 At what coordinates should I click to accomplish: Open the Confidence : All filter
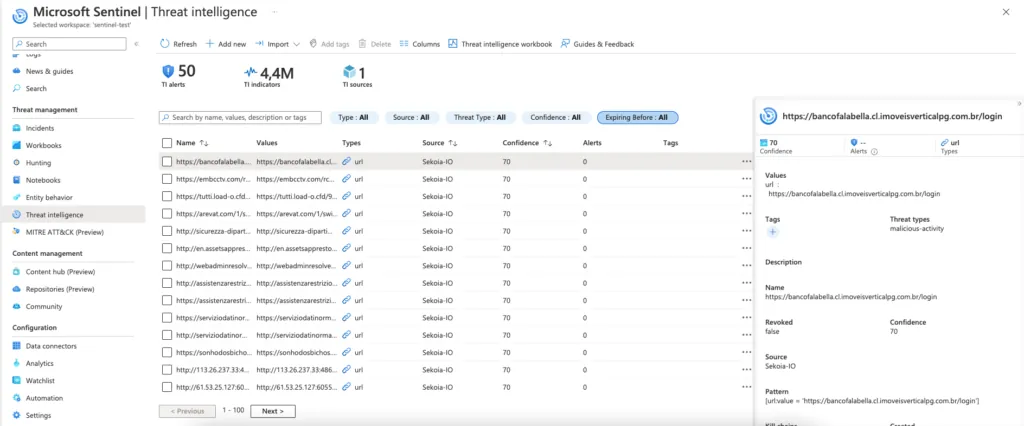556,118
